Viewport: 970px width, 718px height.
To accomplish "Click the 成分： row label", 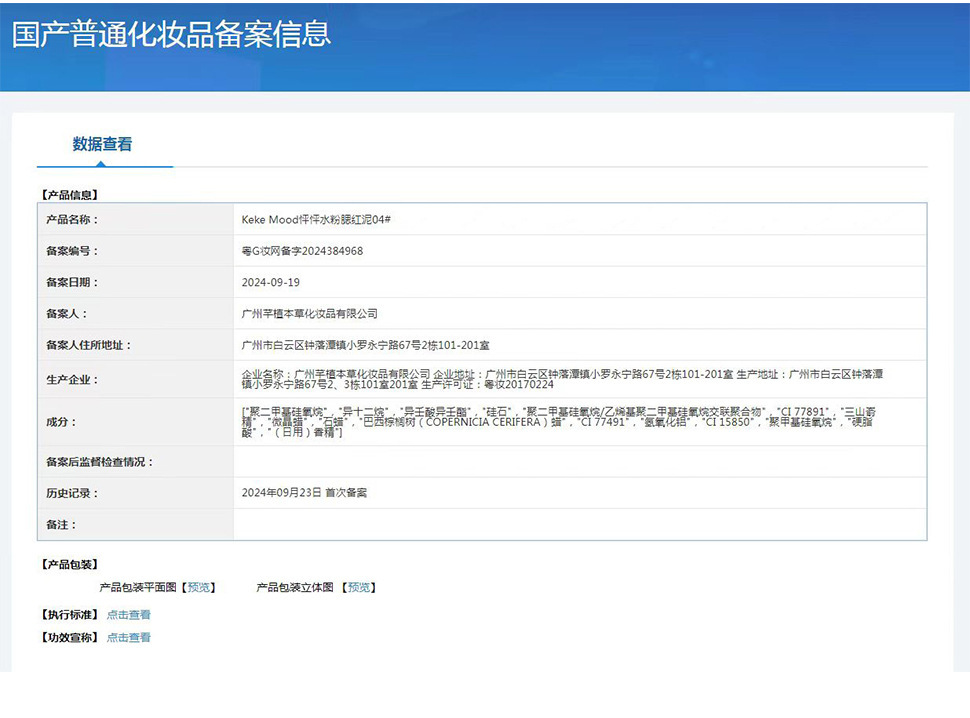I will [x=61, y=422].
